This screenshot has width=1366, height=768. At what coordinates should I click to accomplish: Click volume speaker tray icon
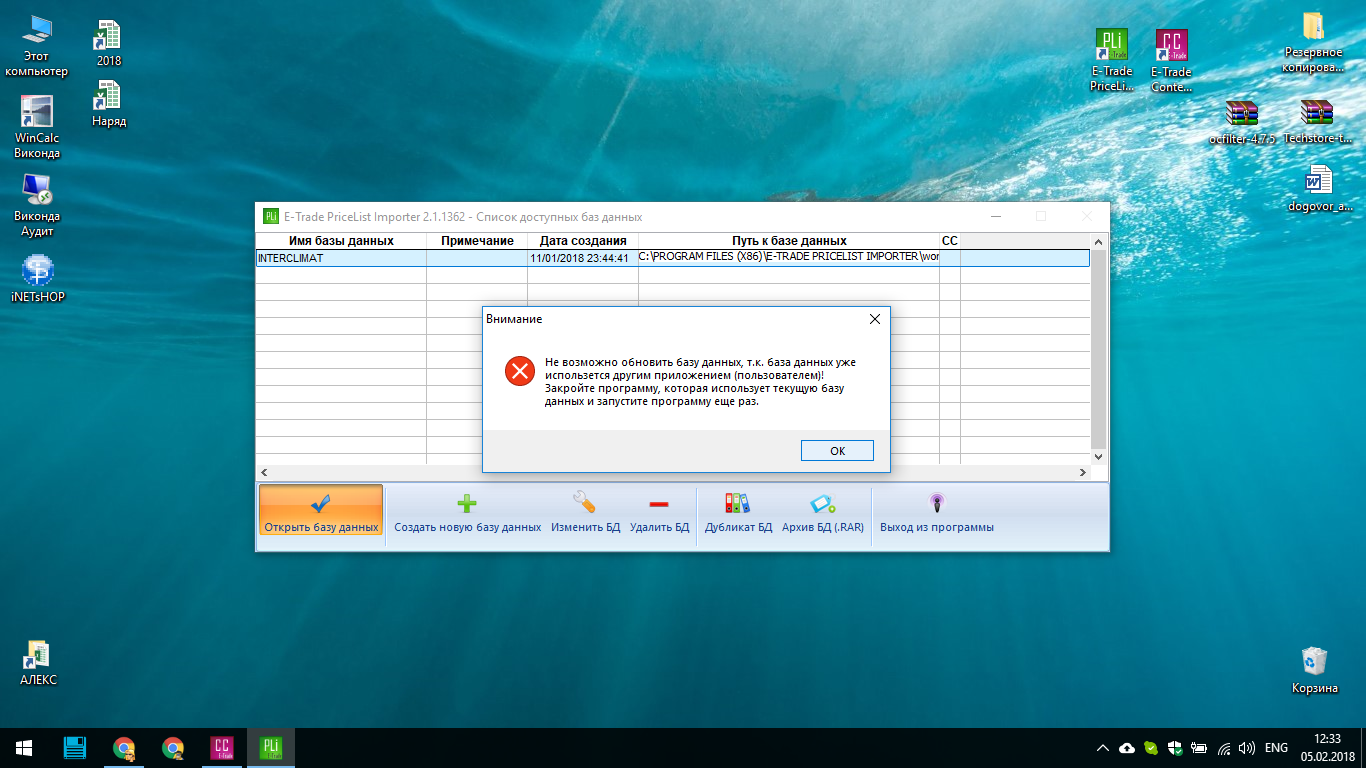pyautogui.click(x=1247, y=747)
